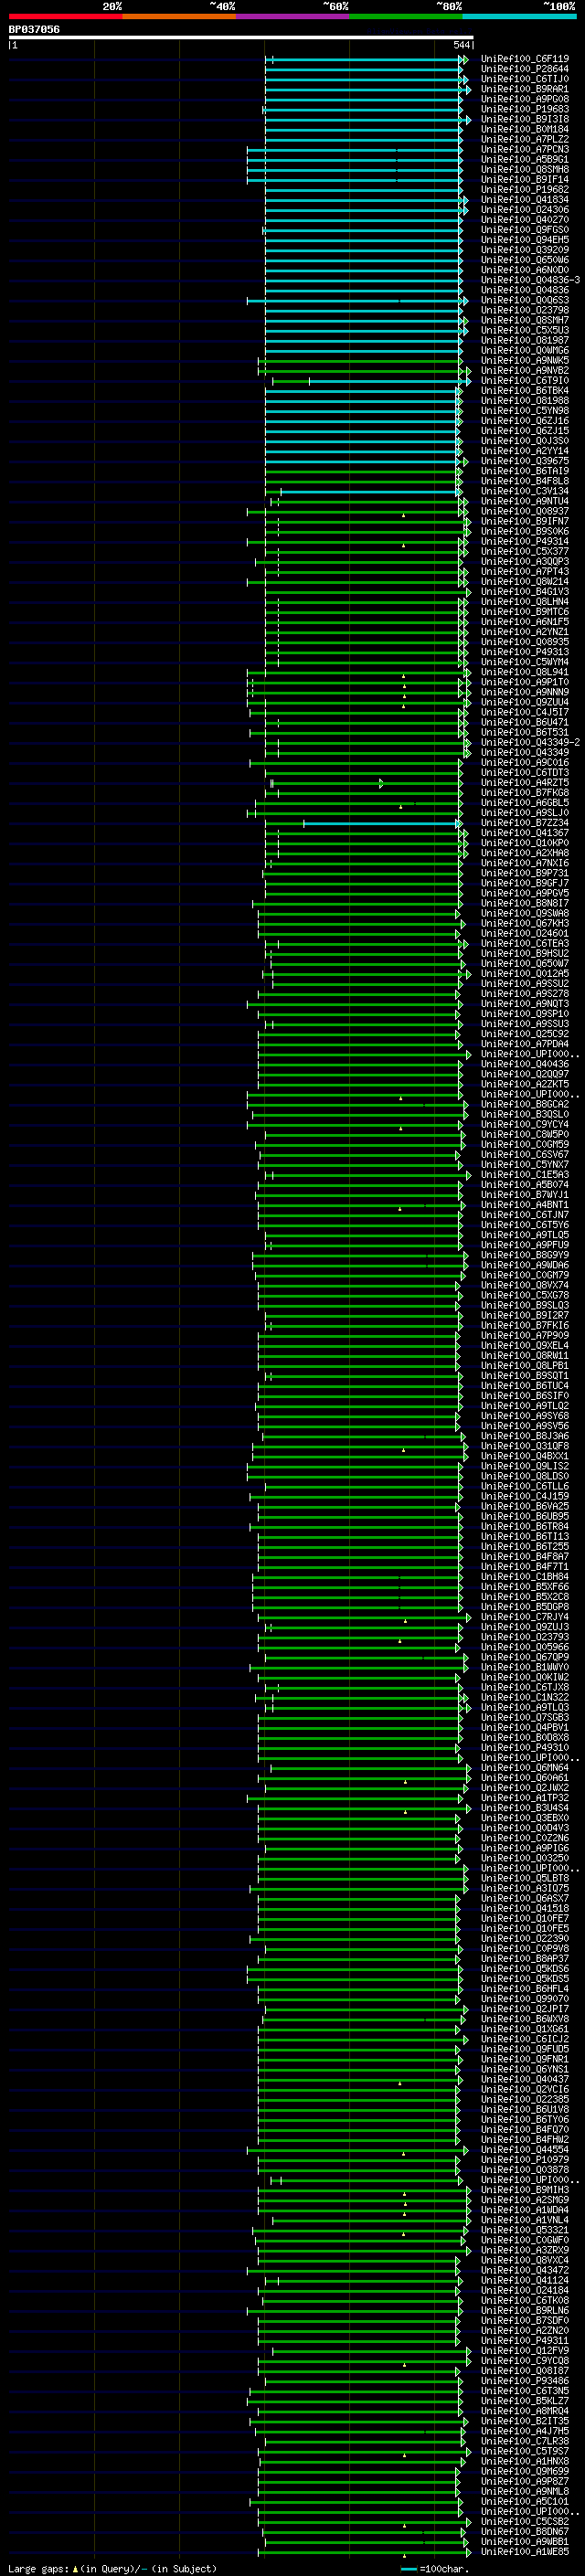Select the hit label UniRef100_Q6ZJ16
The height and width of the screenshot is (2576, 585).
[524, 421]
